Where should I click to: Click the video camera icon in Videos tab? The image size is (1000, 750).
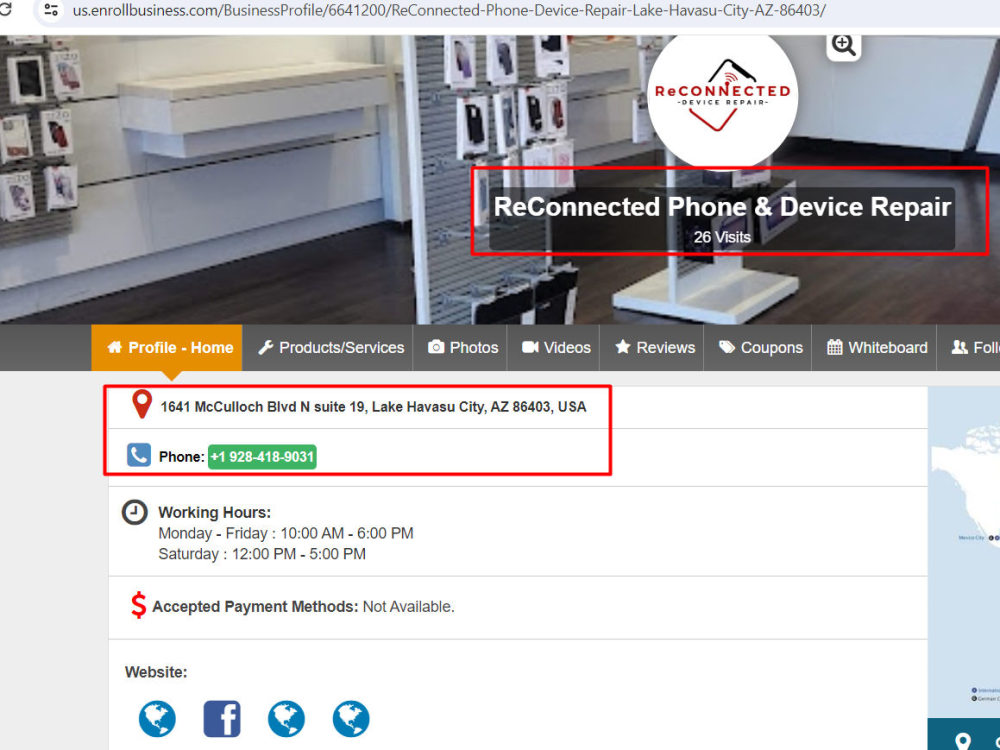pos(531,347)
